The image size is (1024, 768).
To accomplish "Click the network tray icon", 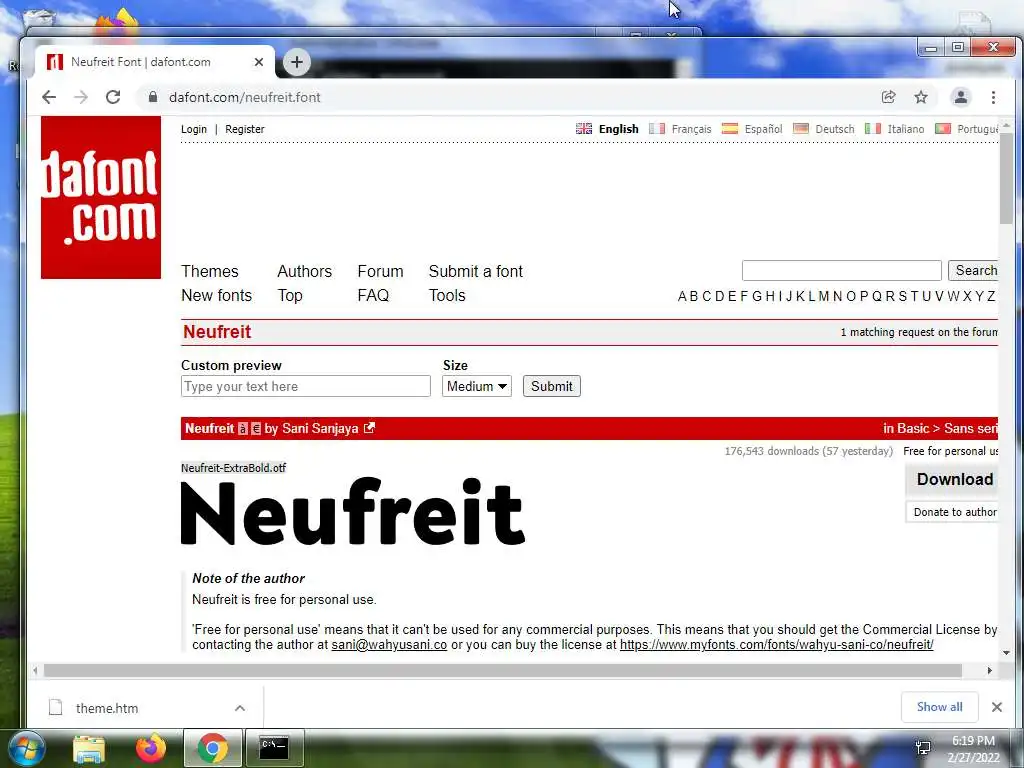I will 923,748.
